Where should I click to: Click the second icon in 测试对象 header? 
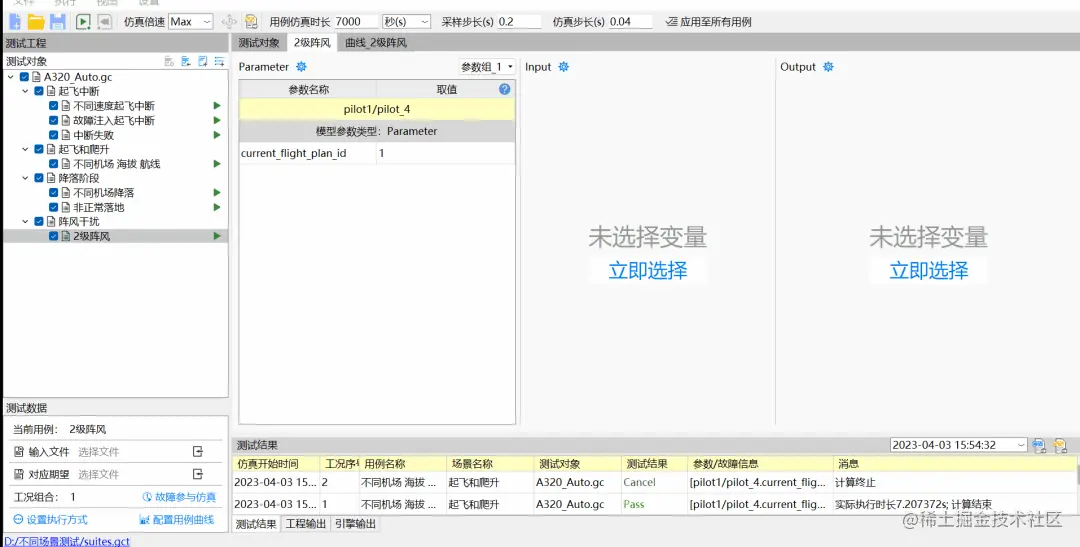[186, 61]
